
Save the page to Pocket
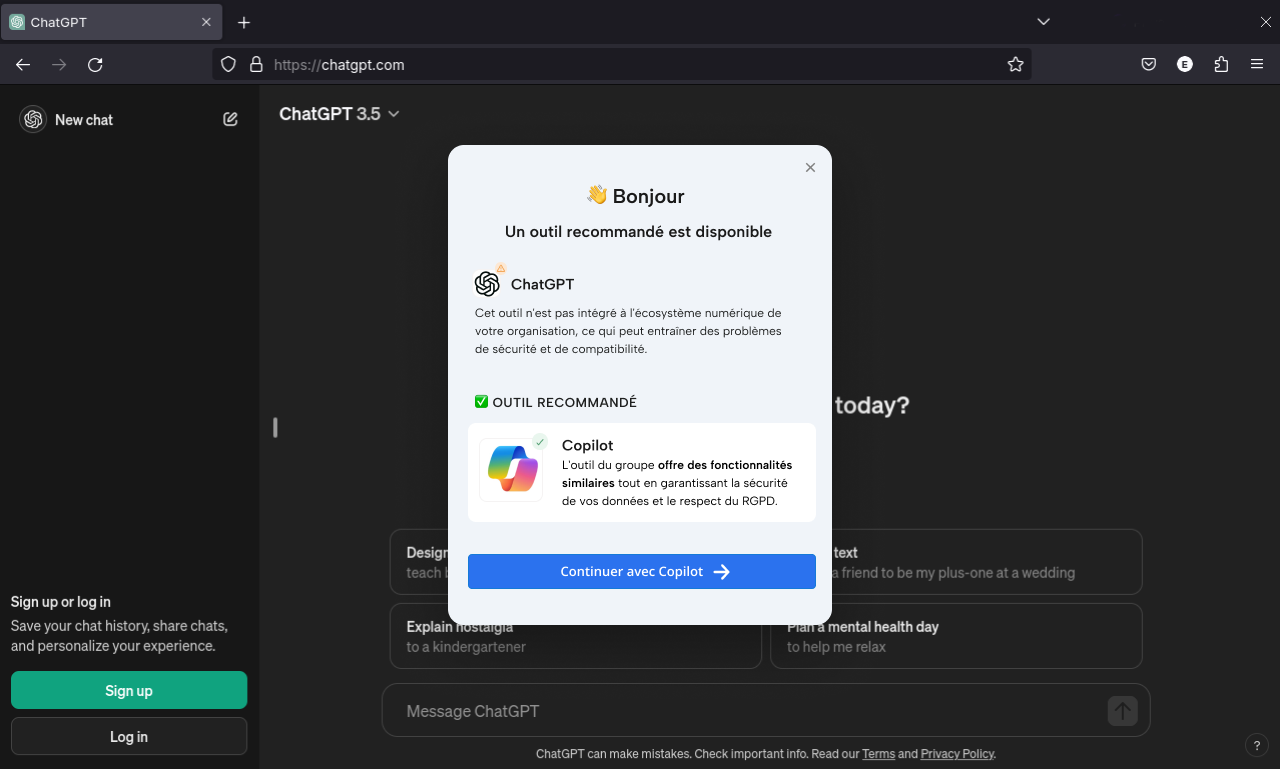[x=1148, y=64]
